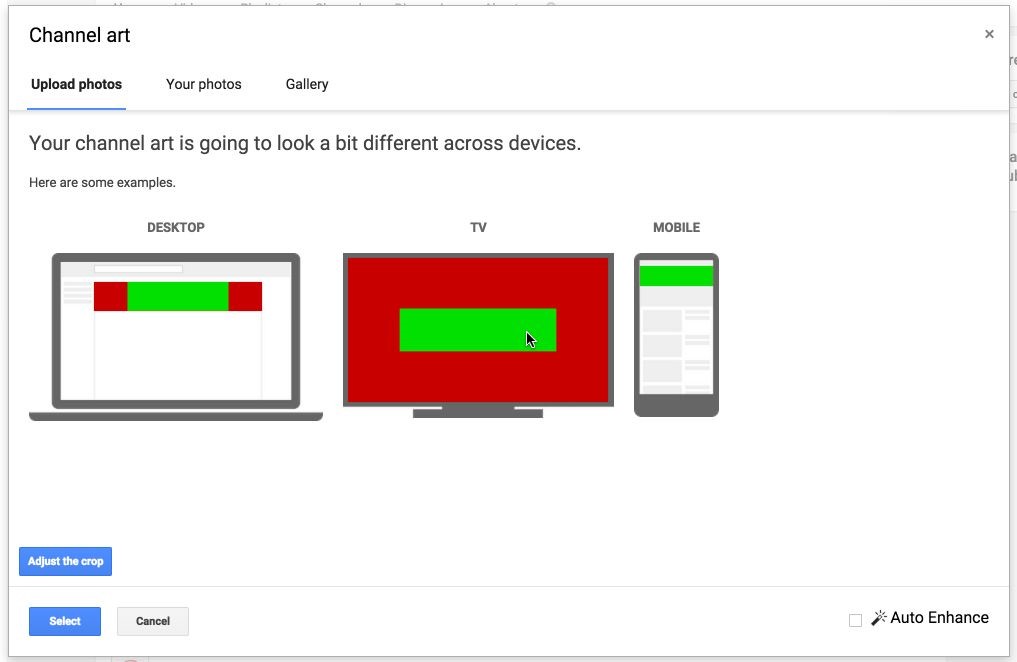Image resolution: width=1017 pixels, height=662 pixels.
Task: Open the Your photos tab
Action: 204,84
